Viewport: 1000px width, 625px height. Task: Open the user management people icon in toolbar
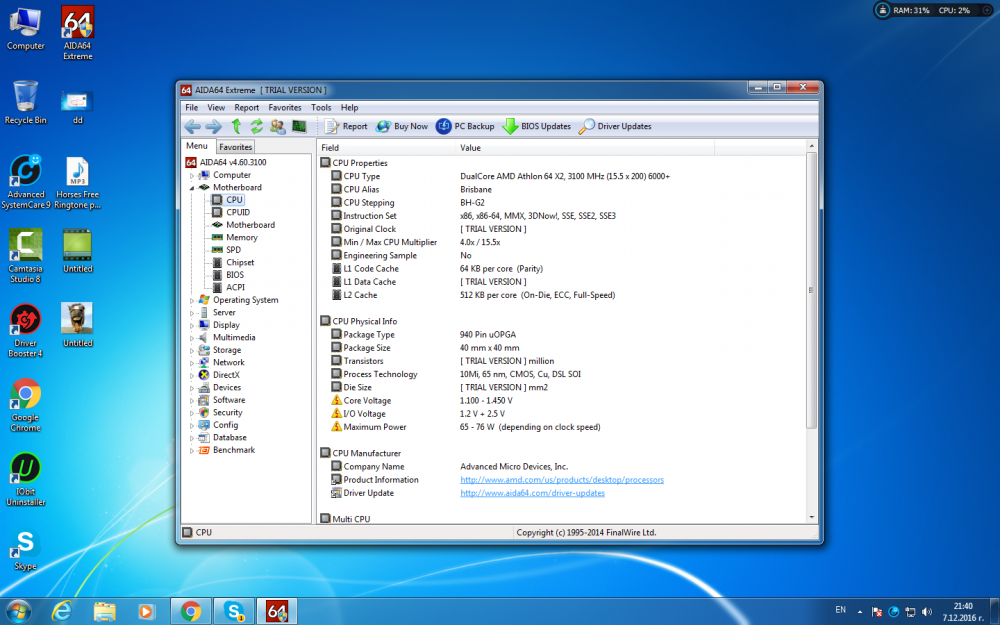coord(277,126)
